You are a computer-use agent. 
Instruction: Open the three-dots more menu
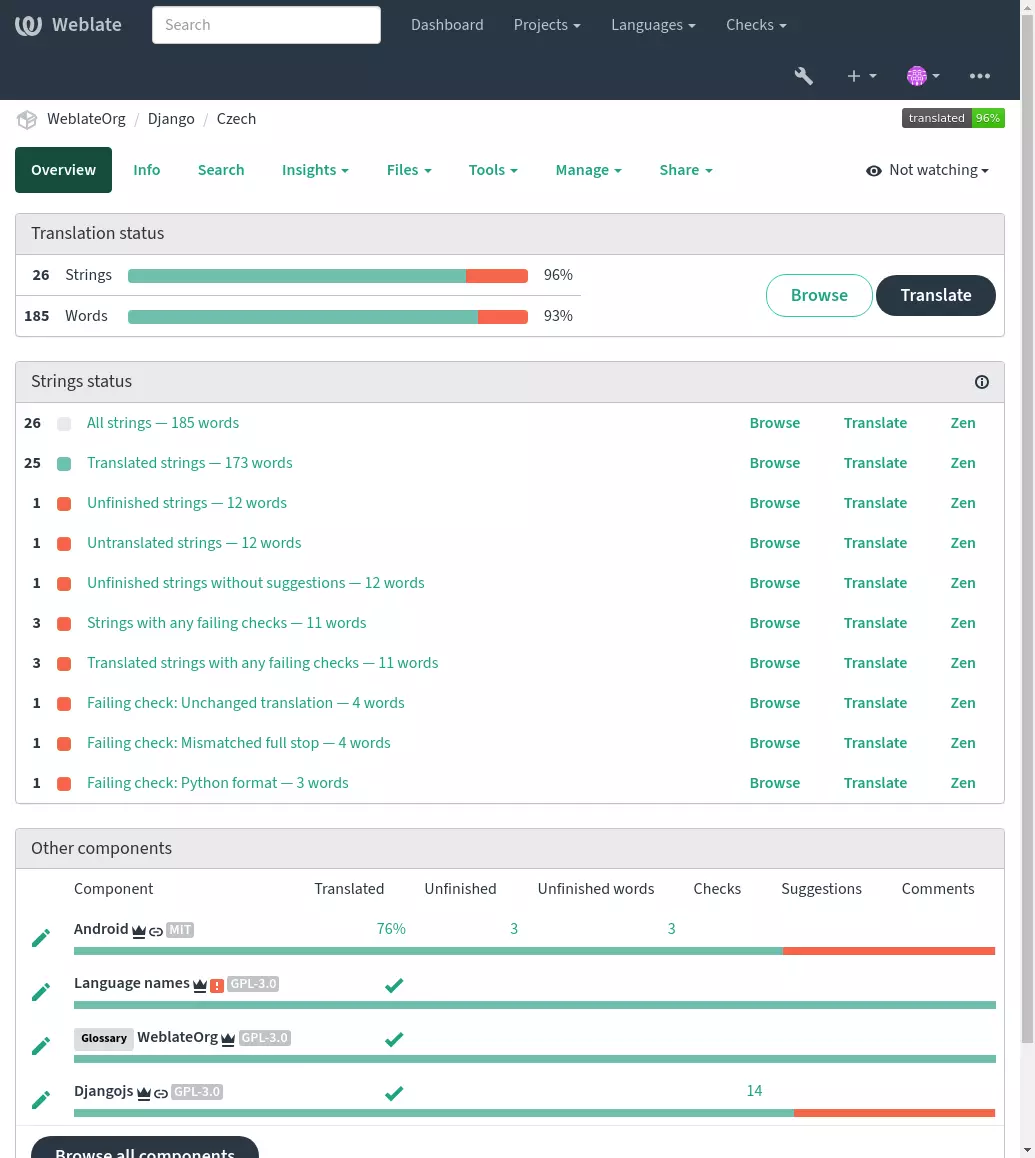tap(980, 76)
